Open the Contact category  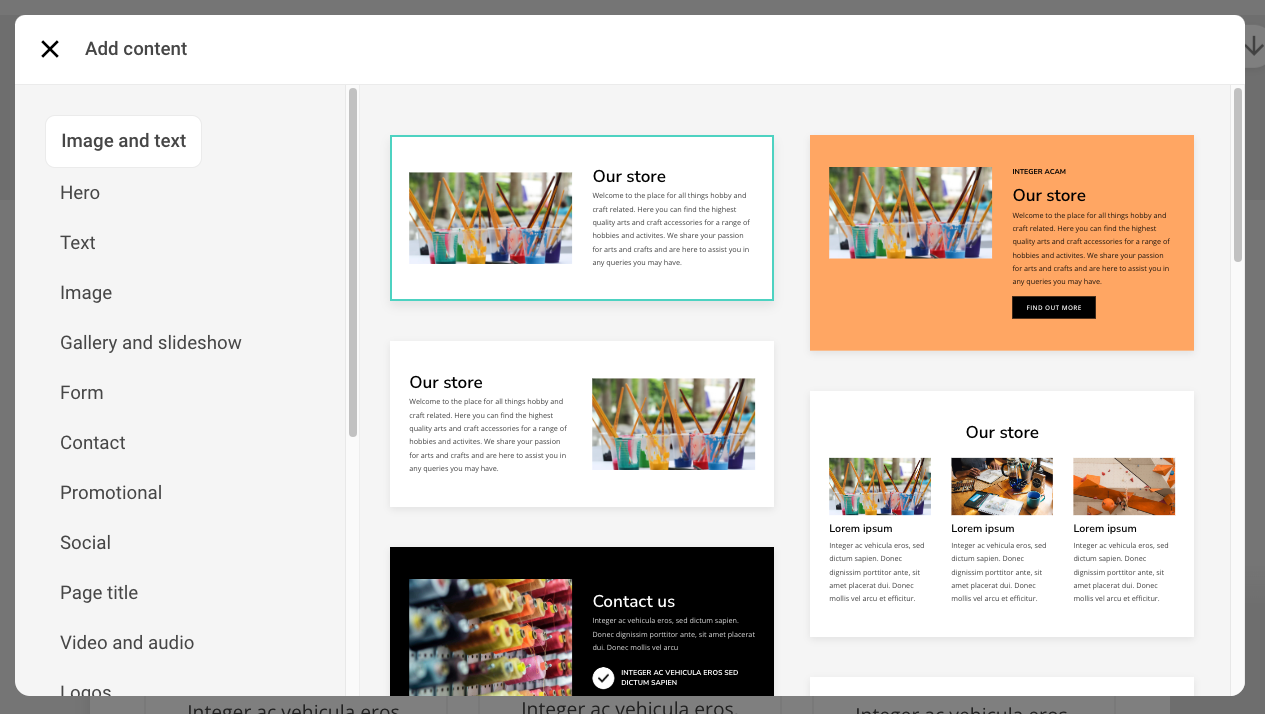93,443
